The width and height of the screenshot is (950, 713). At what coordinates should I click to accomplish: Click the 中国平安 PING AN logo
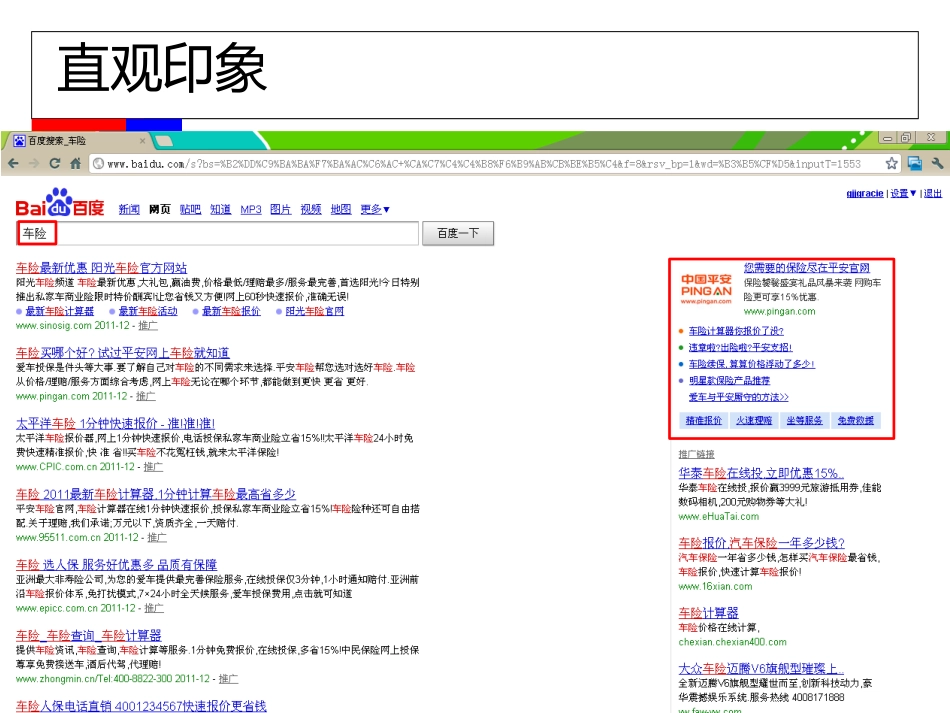click(706, 289)
